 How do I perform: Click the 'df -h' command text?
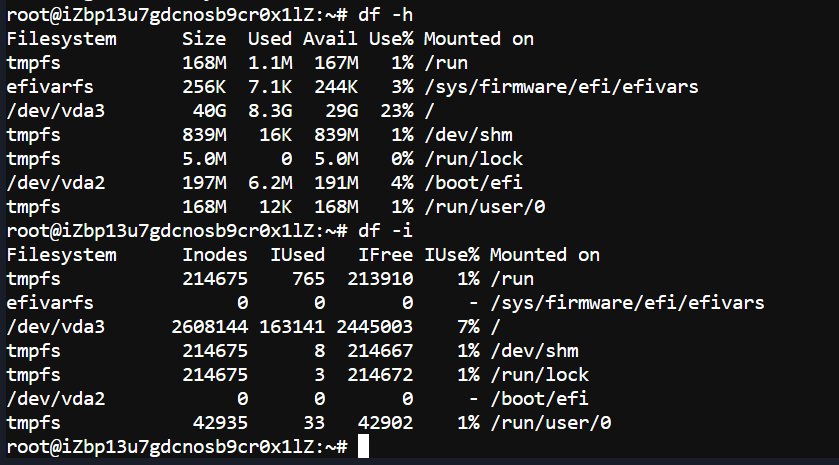[385, 14]
